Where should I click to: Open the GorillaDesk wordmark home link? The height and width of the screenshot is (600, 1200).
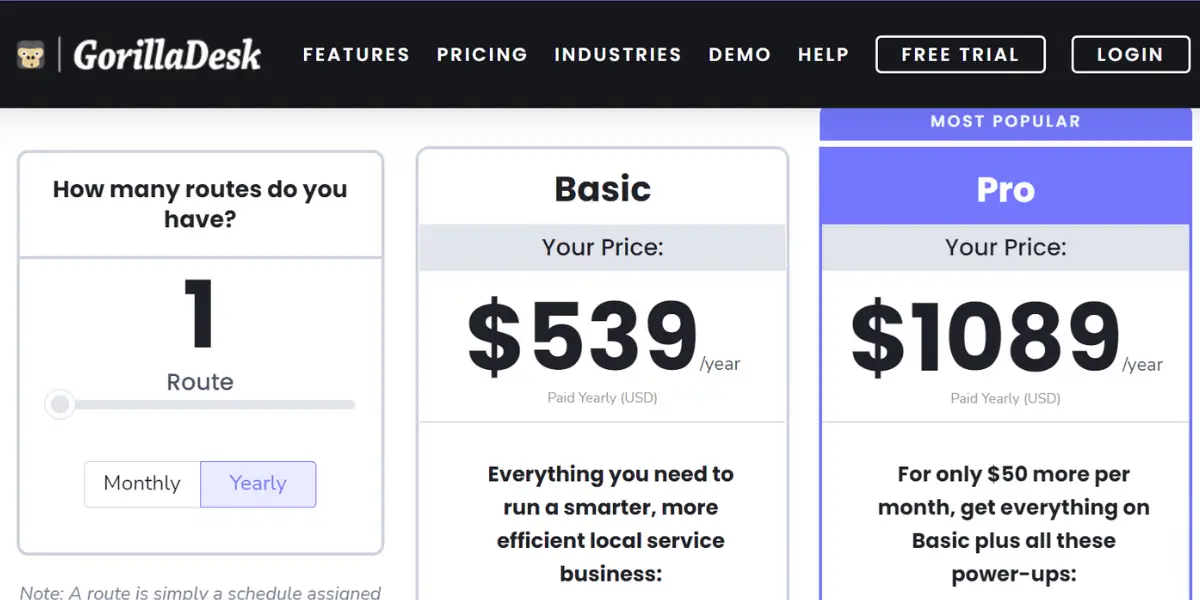(x=167, y=55)
